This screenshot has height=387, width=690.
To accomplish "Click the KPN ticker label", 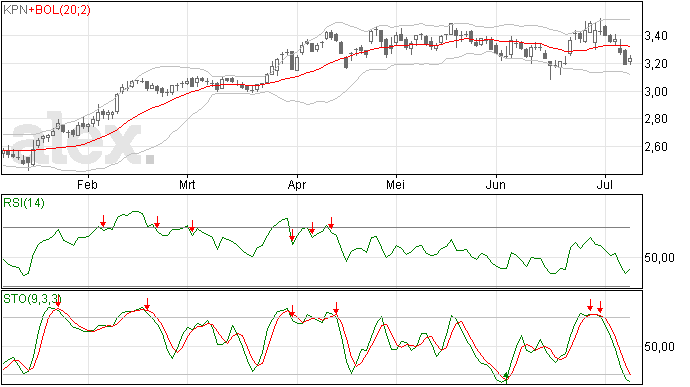I will 15,10.
